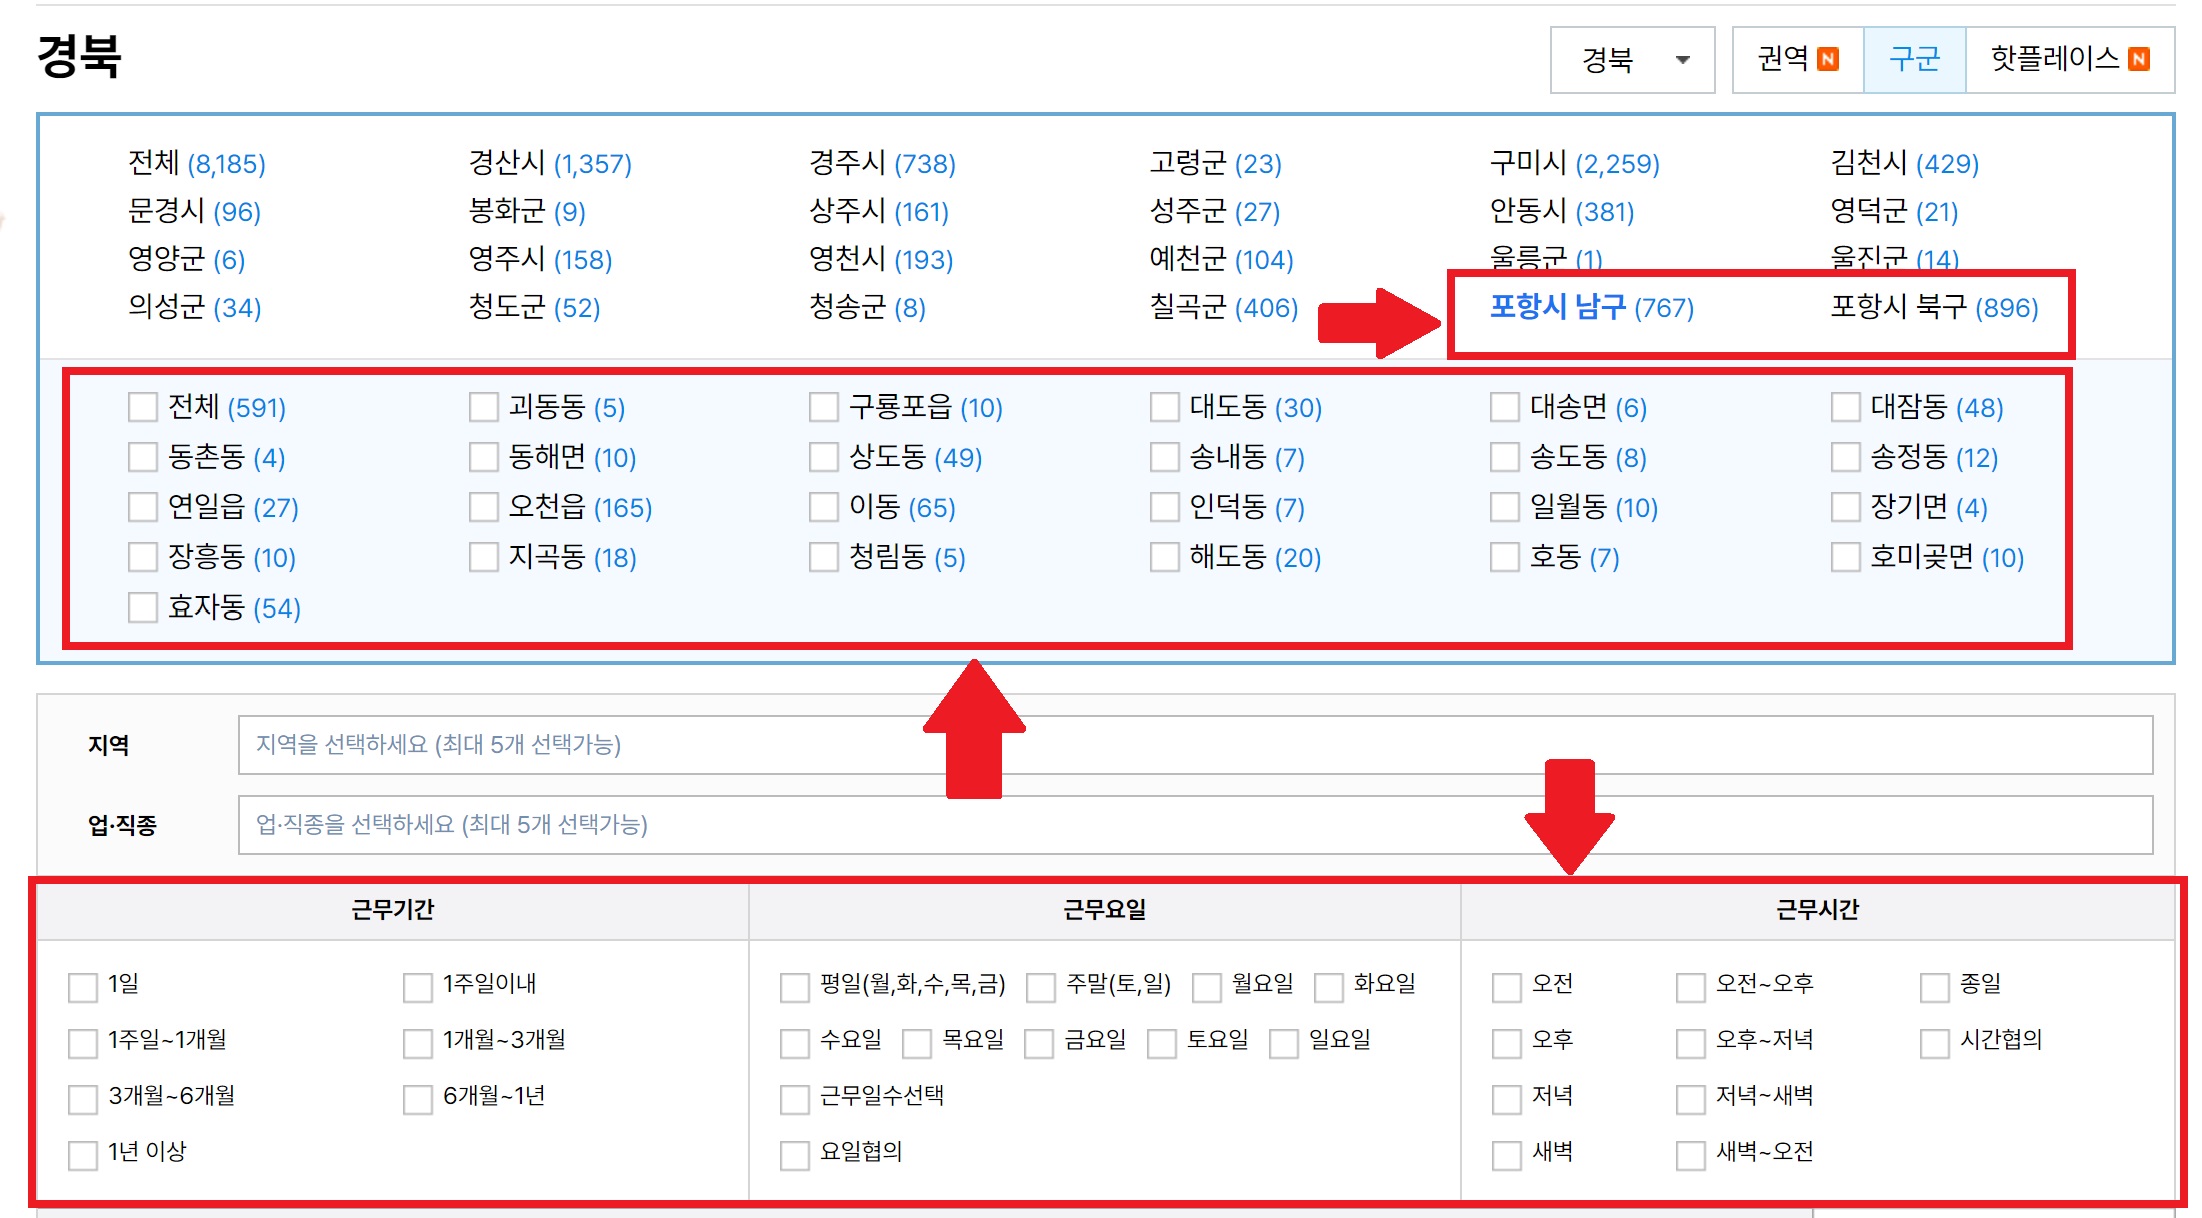Viewport: 2202px width, 1218px height.
Task: Open the 경북 region dropdown
Action: click(1632, 60)
